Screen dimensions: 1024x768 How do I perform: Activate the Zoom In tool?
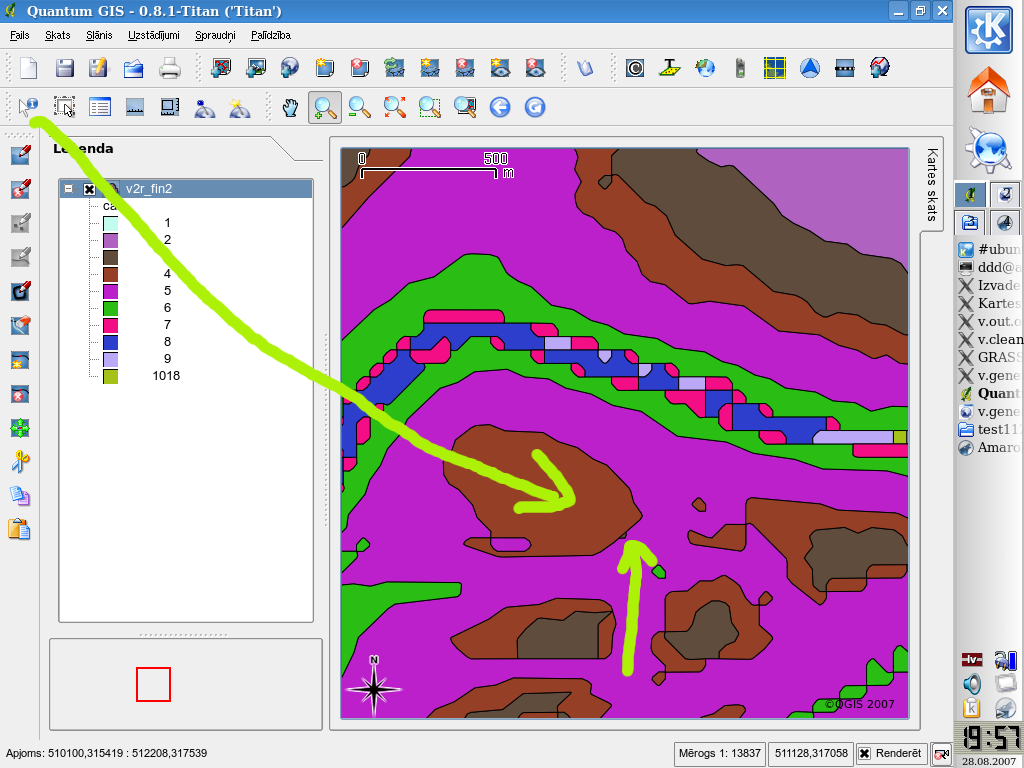tap(325, 107)
